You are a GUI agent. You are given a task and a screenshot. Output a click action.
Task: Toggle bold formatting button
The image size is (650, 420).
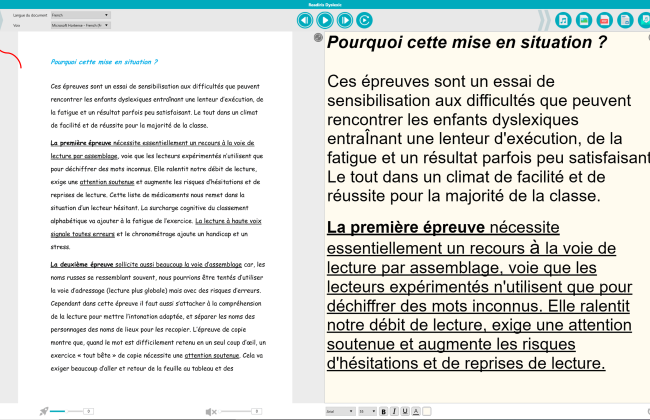coord(383,411)
